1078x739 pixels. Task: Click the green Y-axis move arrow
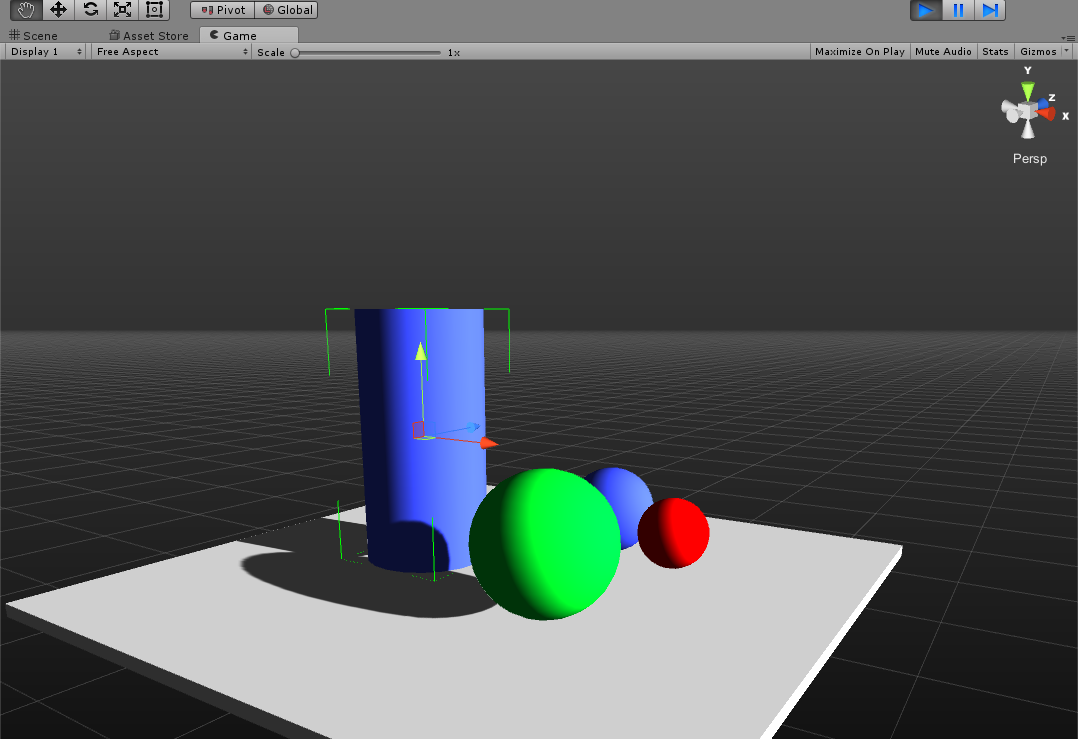pyautogui.click(x=421, y=352)
